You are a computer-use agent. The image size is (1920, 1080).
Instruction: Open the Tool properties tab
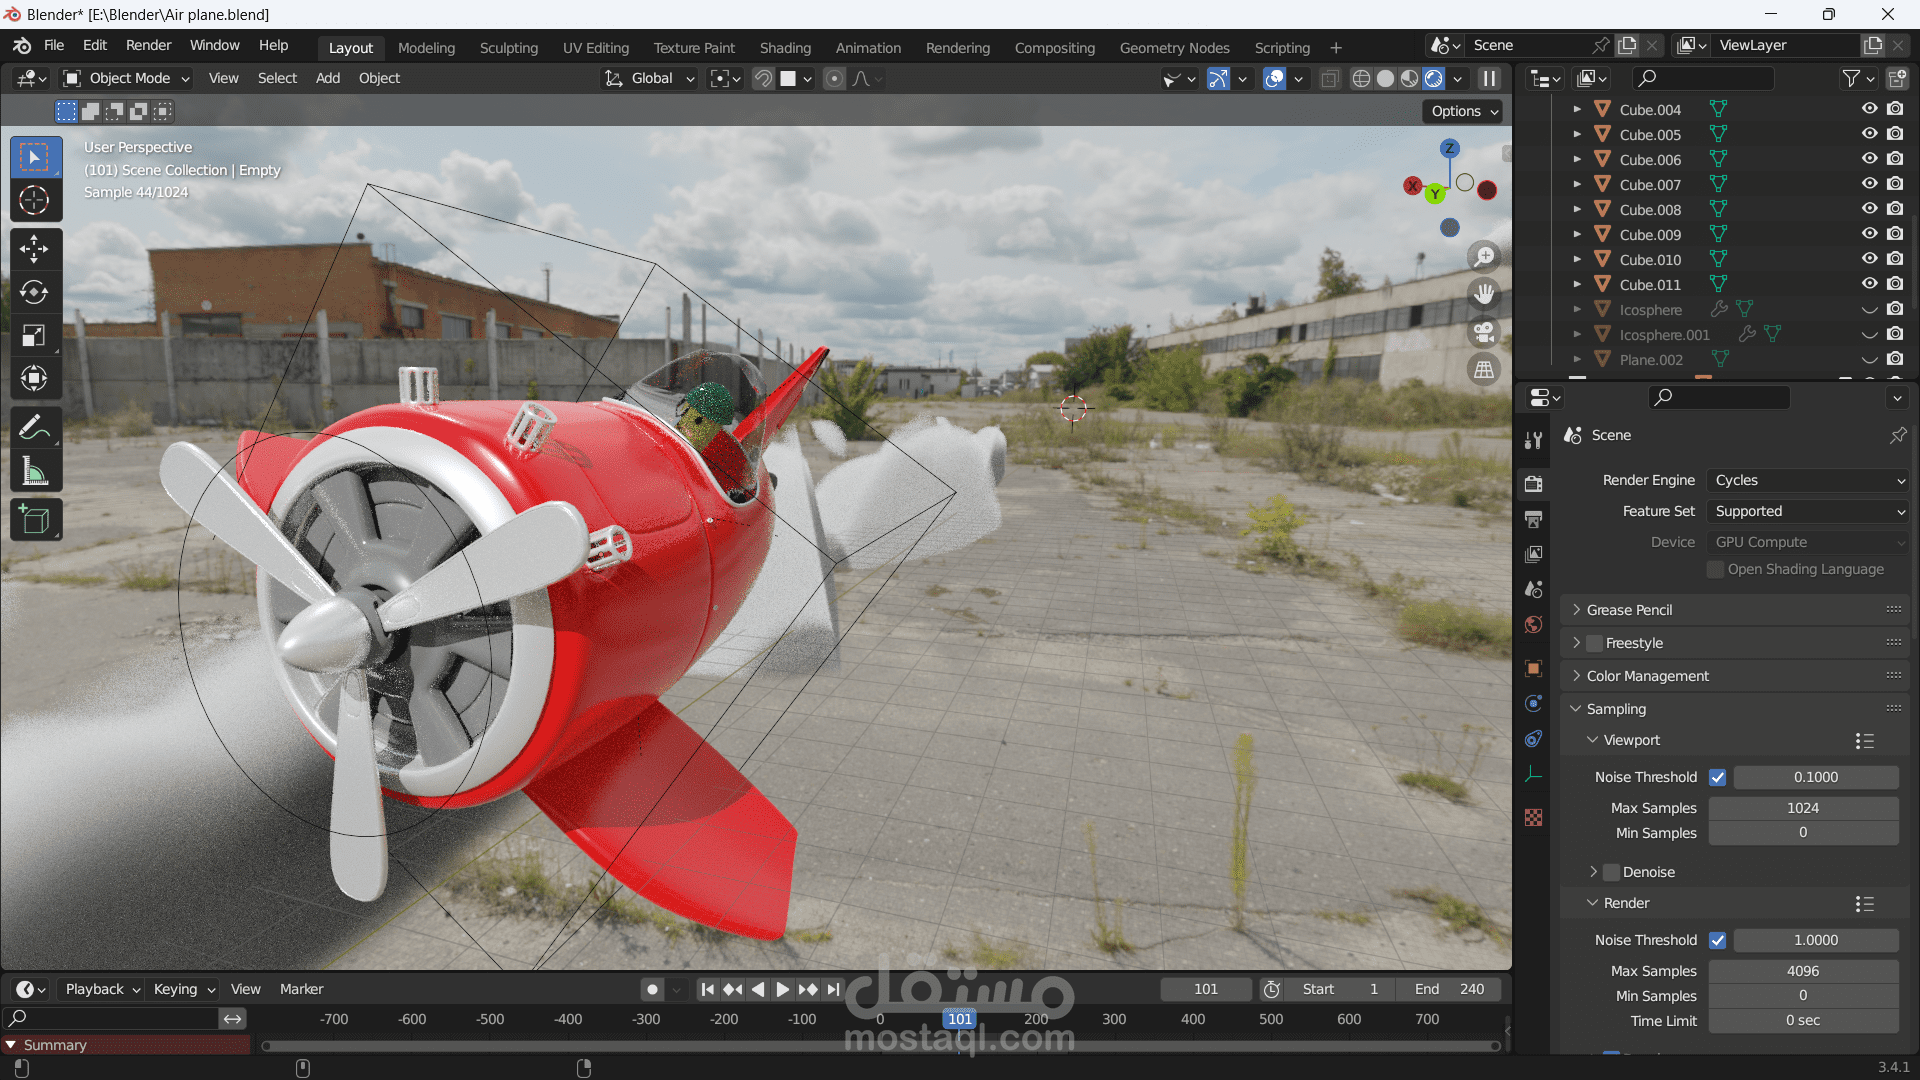click(x=1533, y=440)
